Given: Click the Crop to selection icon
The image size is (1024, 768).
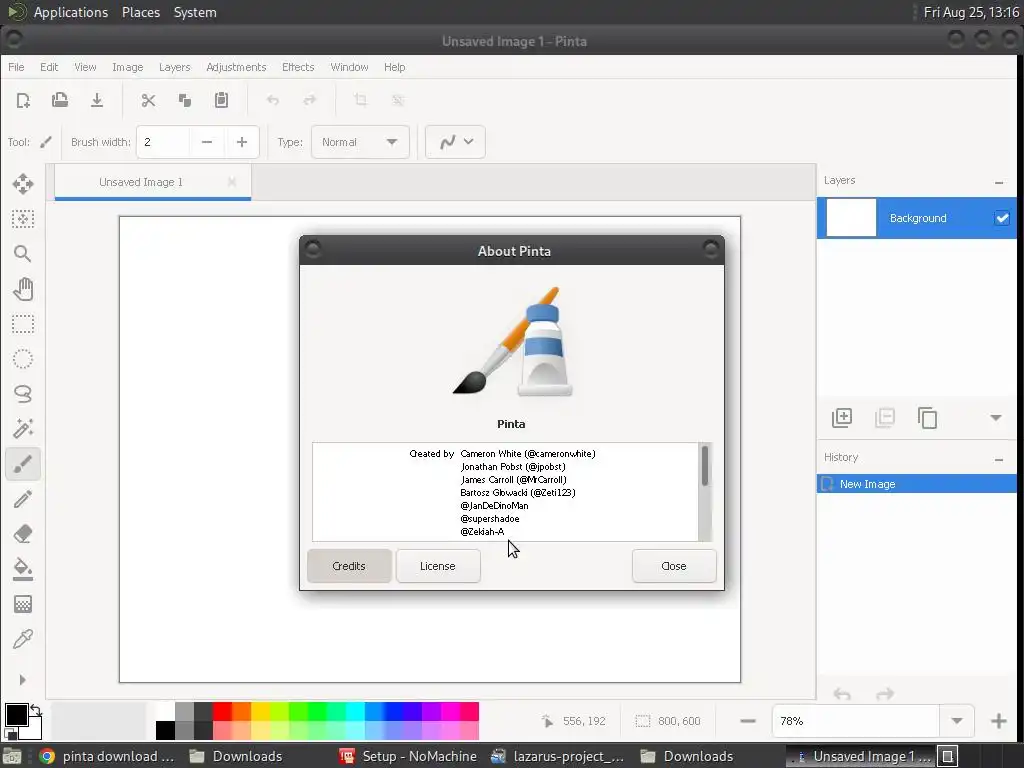Looking at the screenshot, I should click(360, 100).
